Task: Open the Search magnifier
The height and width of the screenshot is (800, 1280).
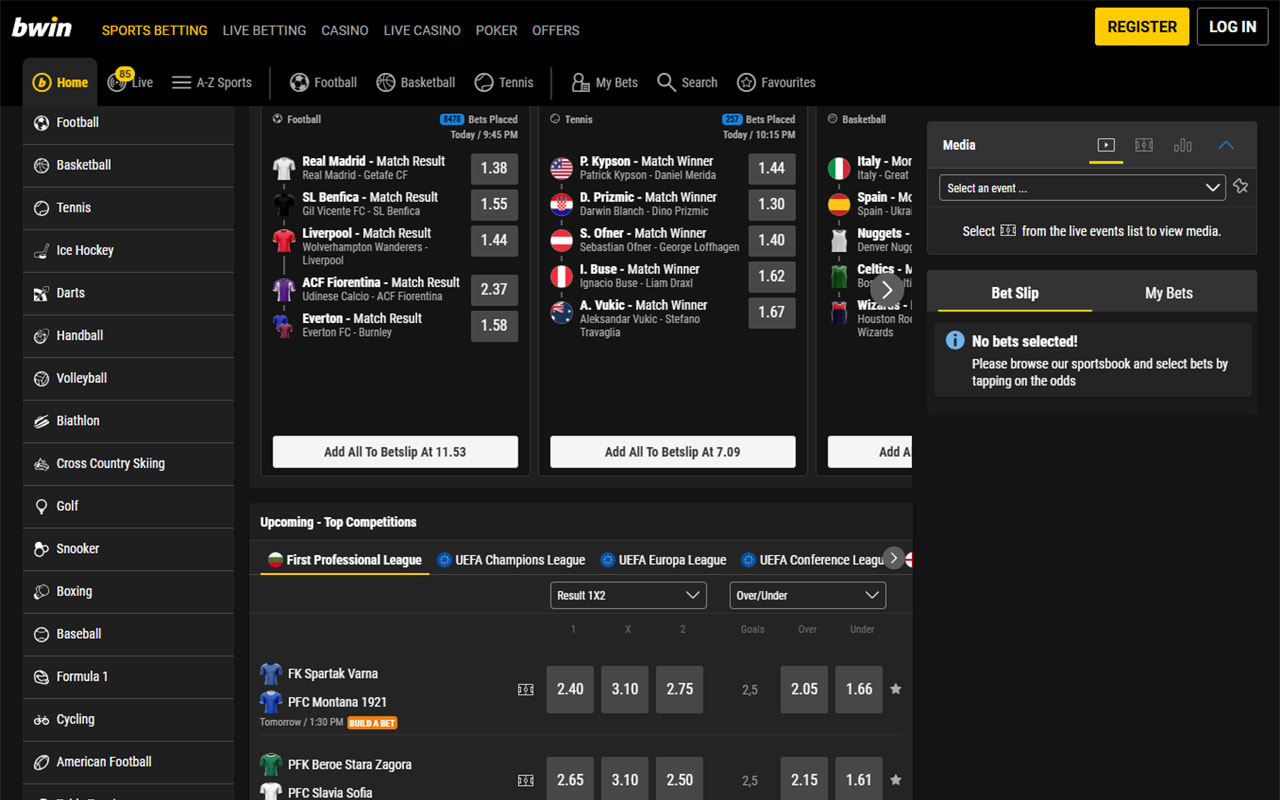Action: [x=666, y=83]
